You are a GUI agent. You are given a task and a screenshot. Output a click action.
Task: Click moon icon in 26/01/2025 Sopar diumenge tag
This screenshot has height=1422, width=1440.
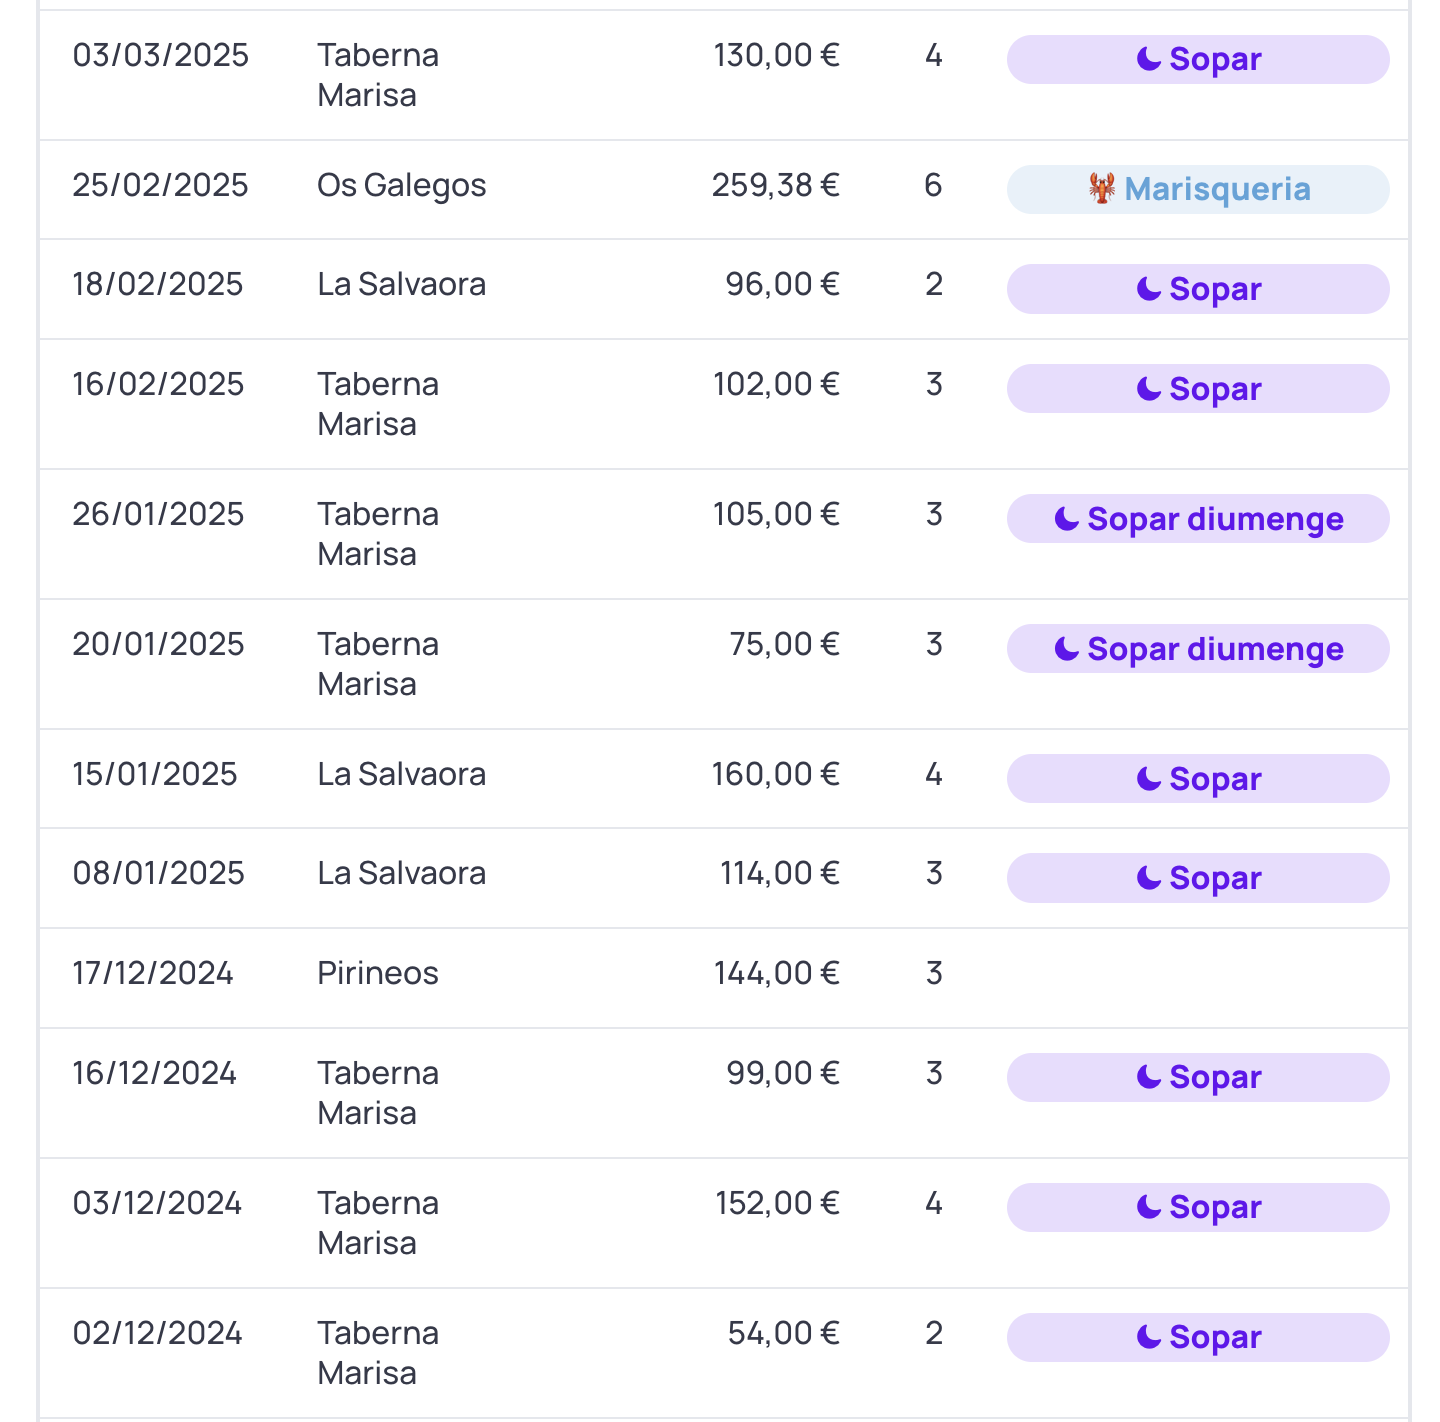pyautogui.click(x=1067, y=519)
